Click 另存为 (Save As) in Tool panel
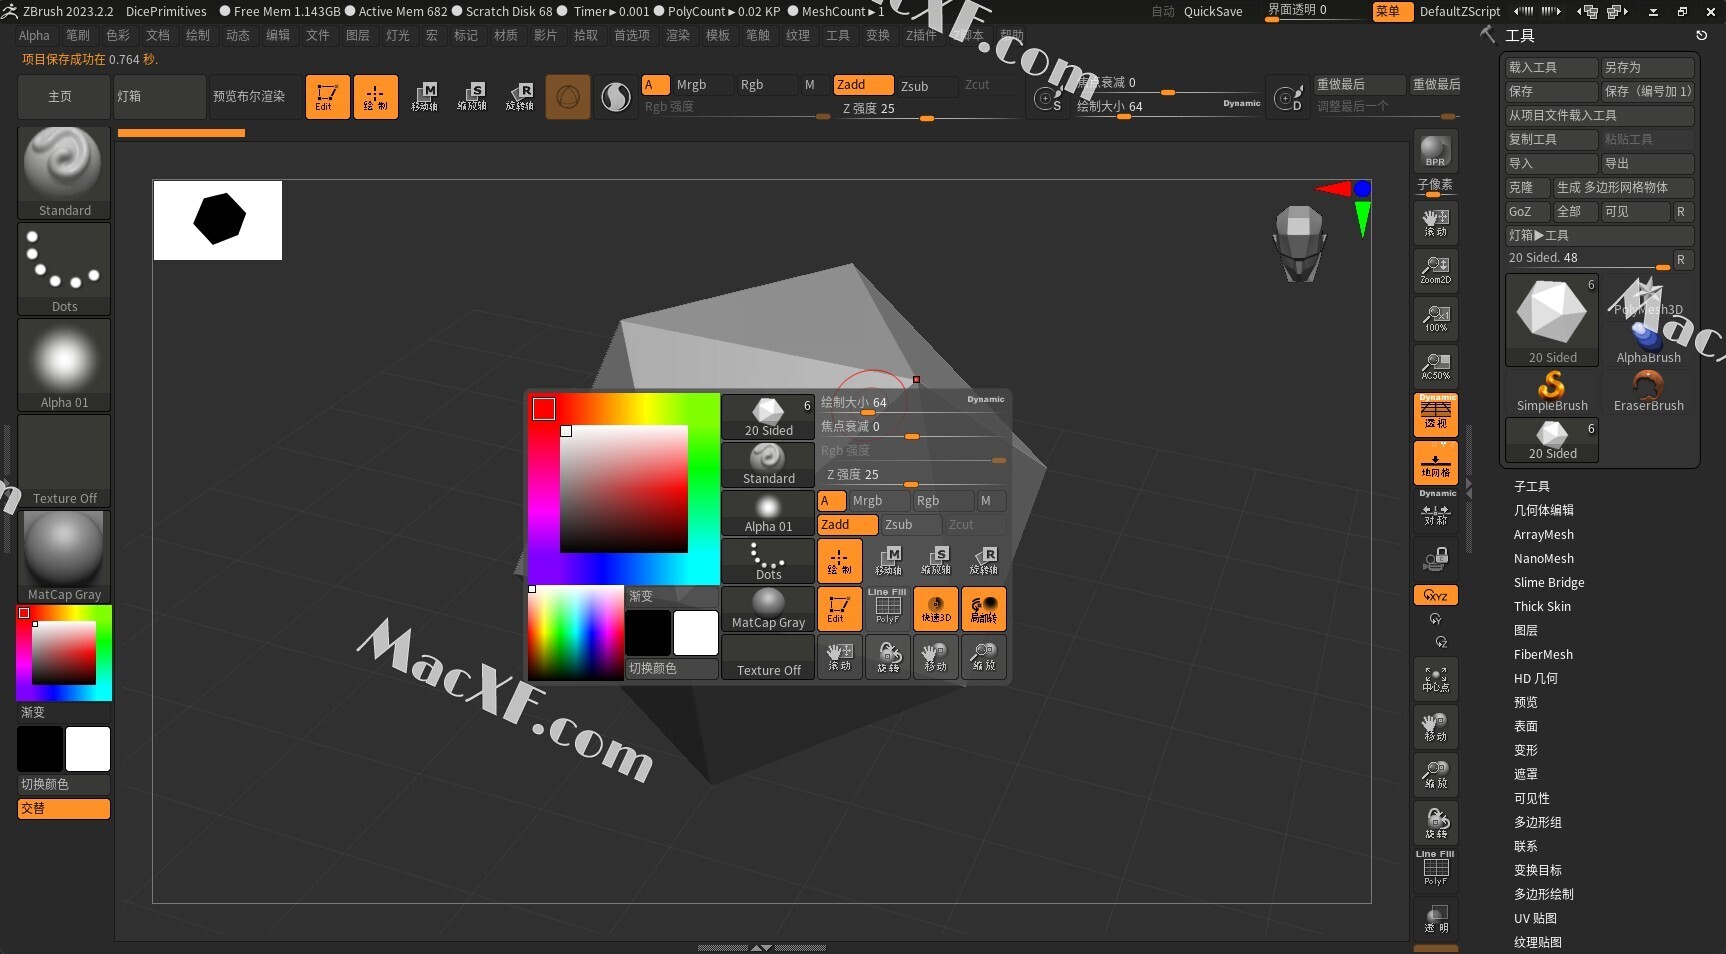The width and height of the screenshot is (1726, 954). pyautogui.click(x=1647, y=67)
